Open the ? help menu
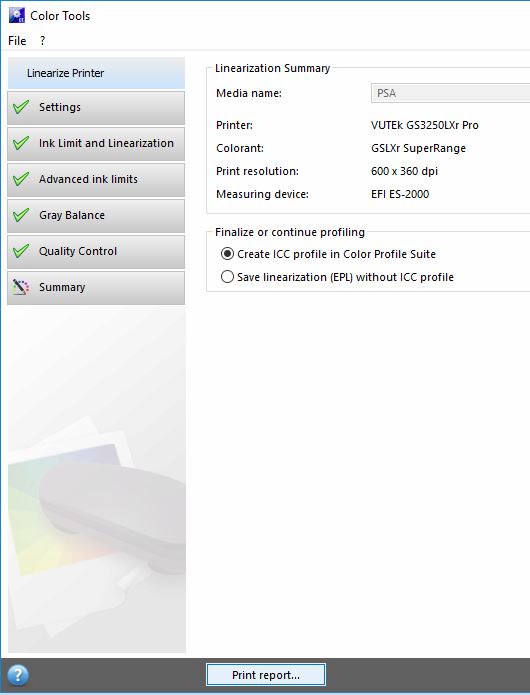Viewport: 530px width, 695px height. pyautogui.click(x=43, y=41)
